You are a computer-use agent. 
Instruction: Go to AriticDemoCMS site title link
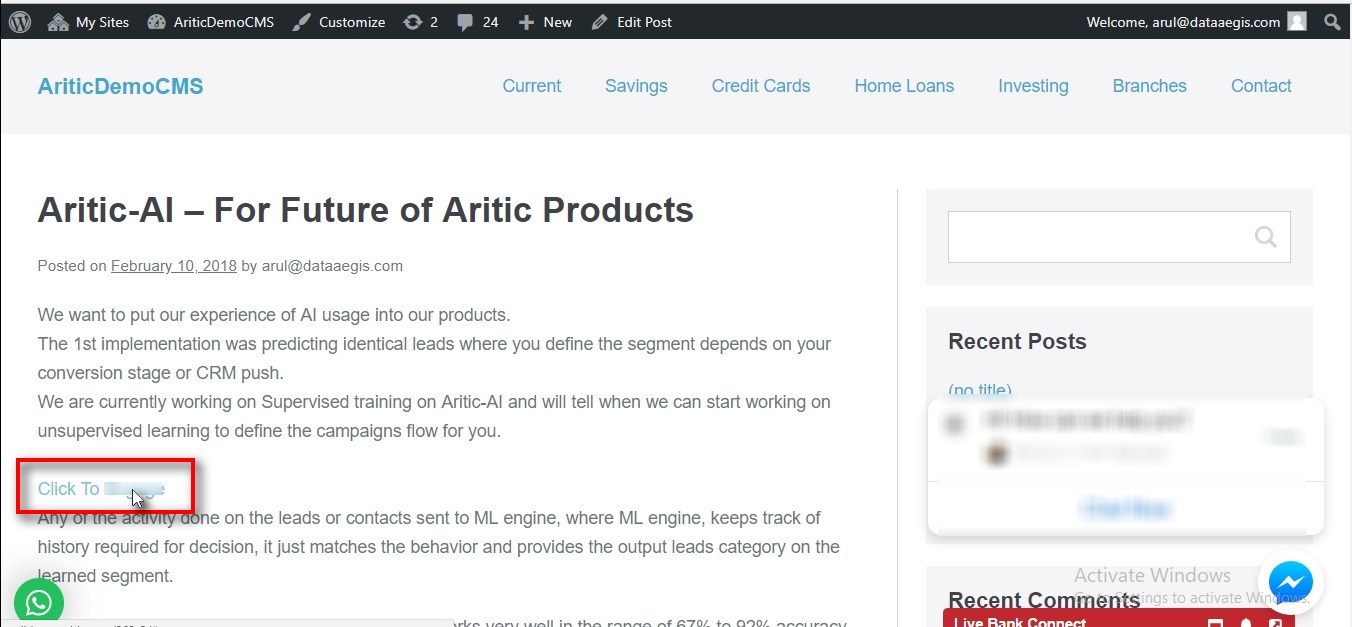pos(120,86)
